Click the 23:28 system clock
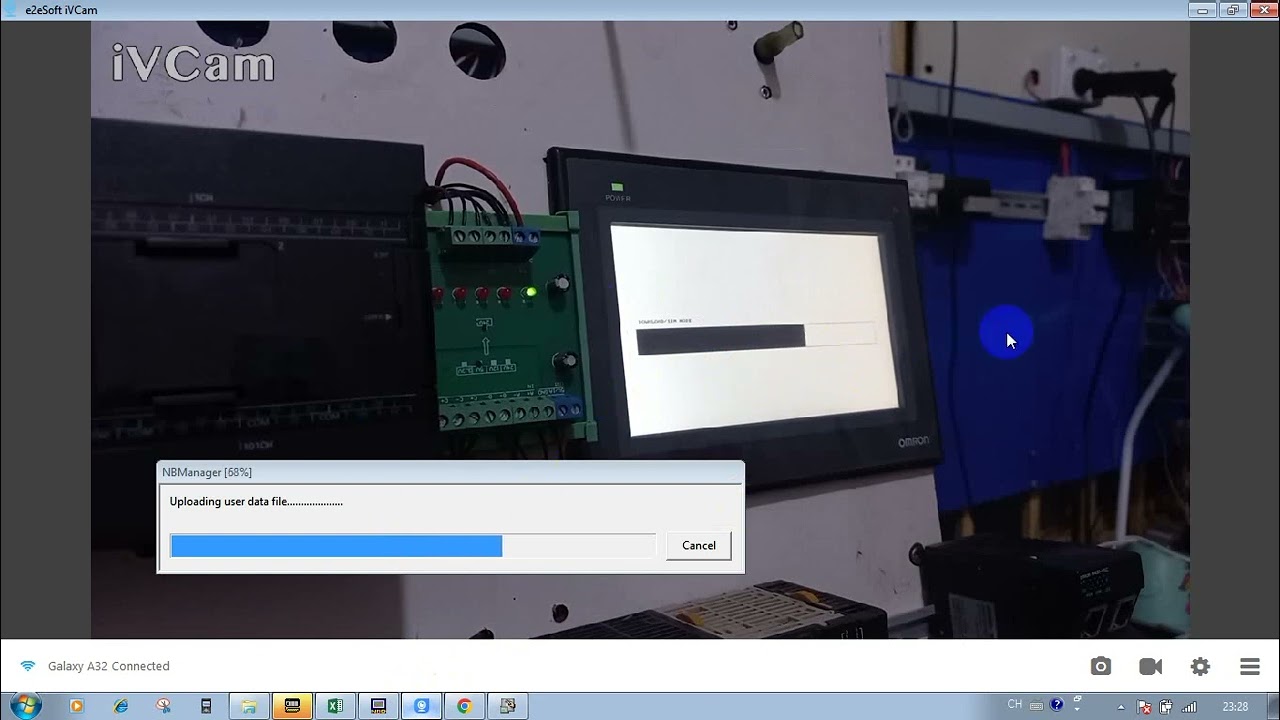Viewport: 1280px width, 720px height. pos(1235,707)
